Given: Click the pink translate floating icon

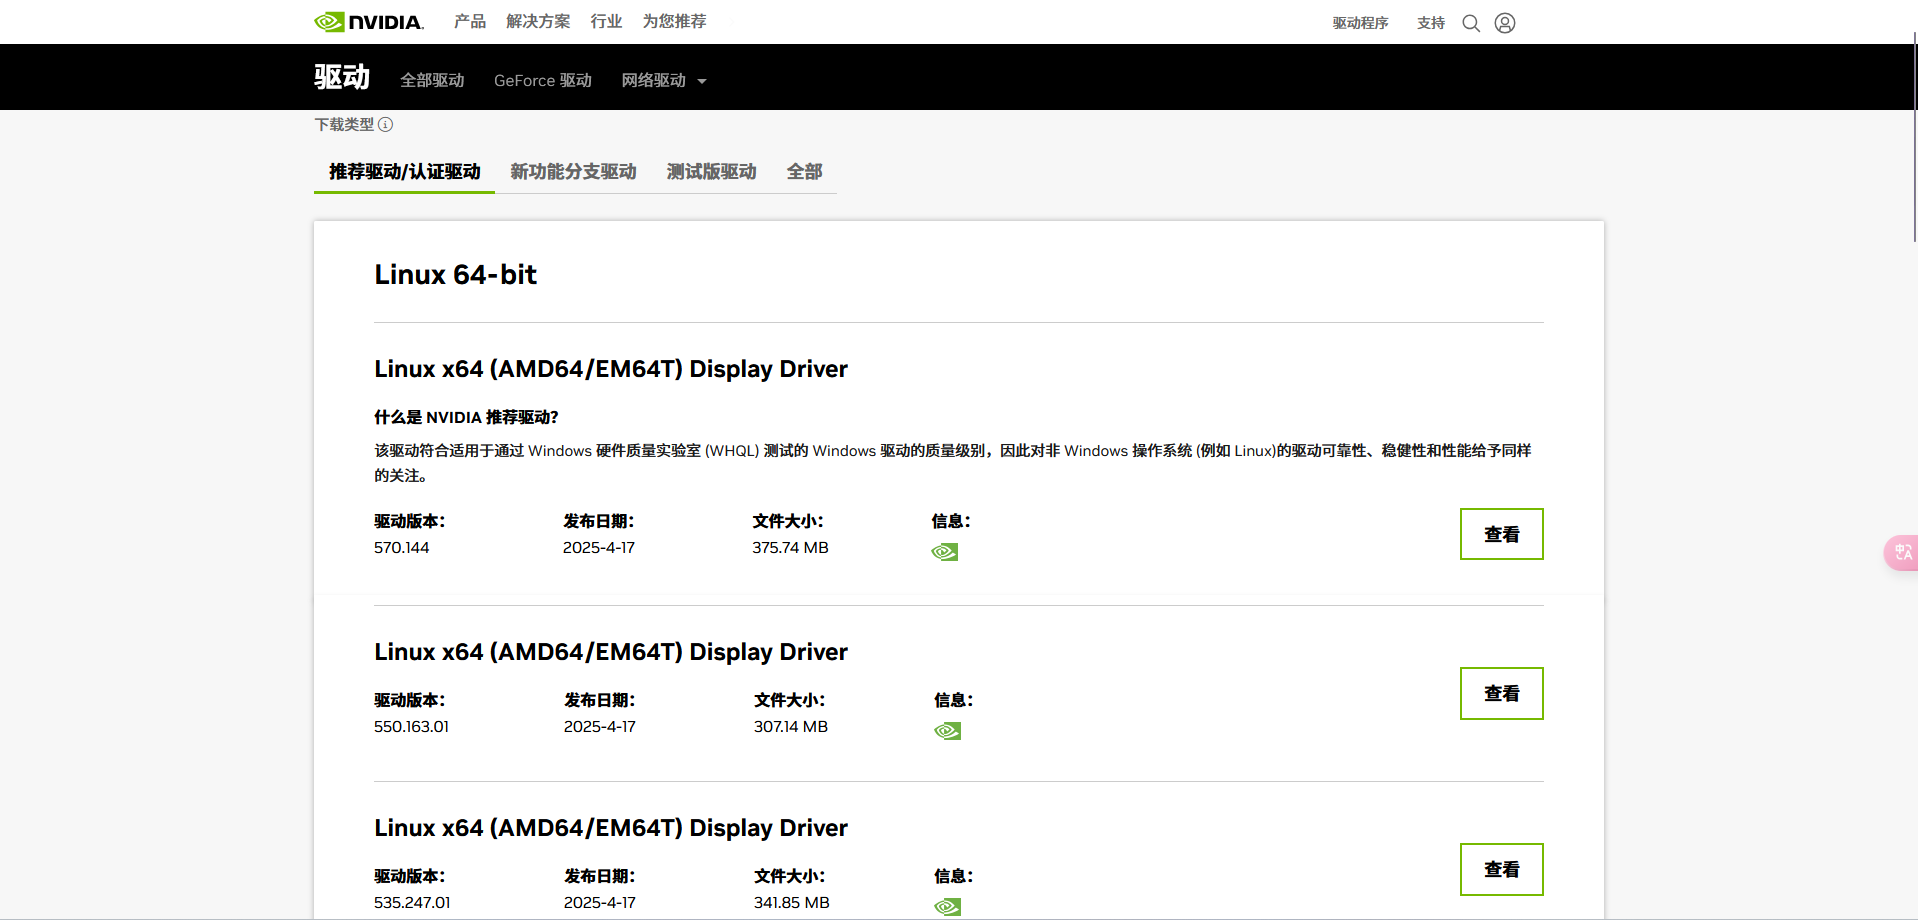Looking at the screenshot, I should click(x=1901, y=553).
